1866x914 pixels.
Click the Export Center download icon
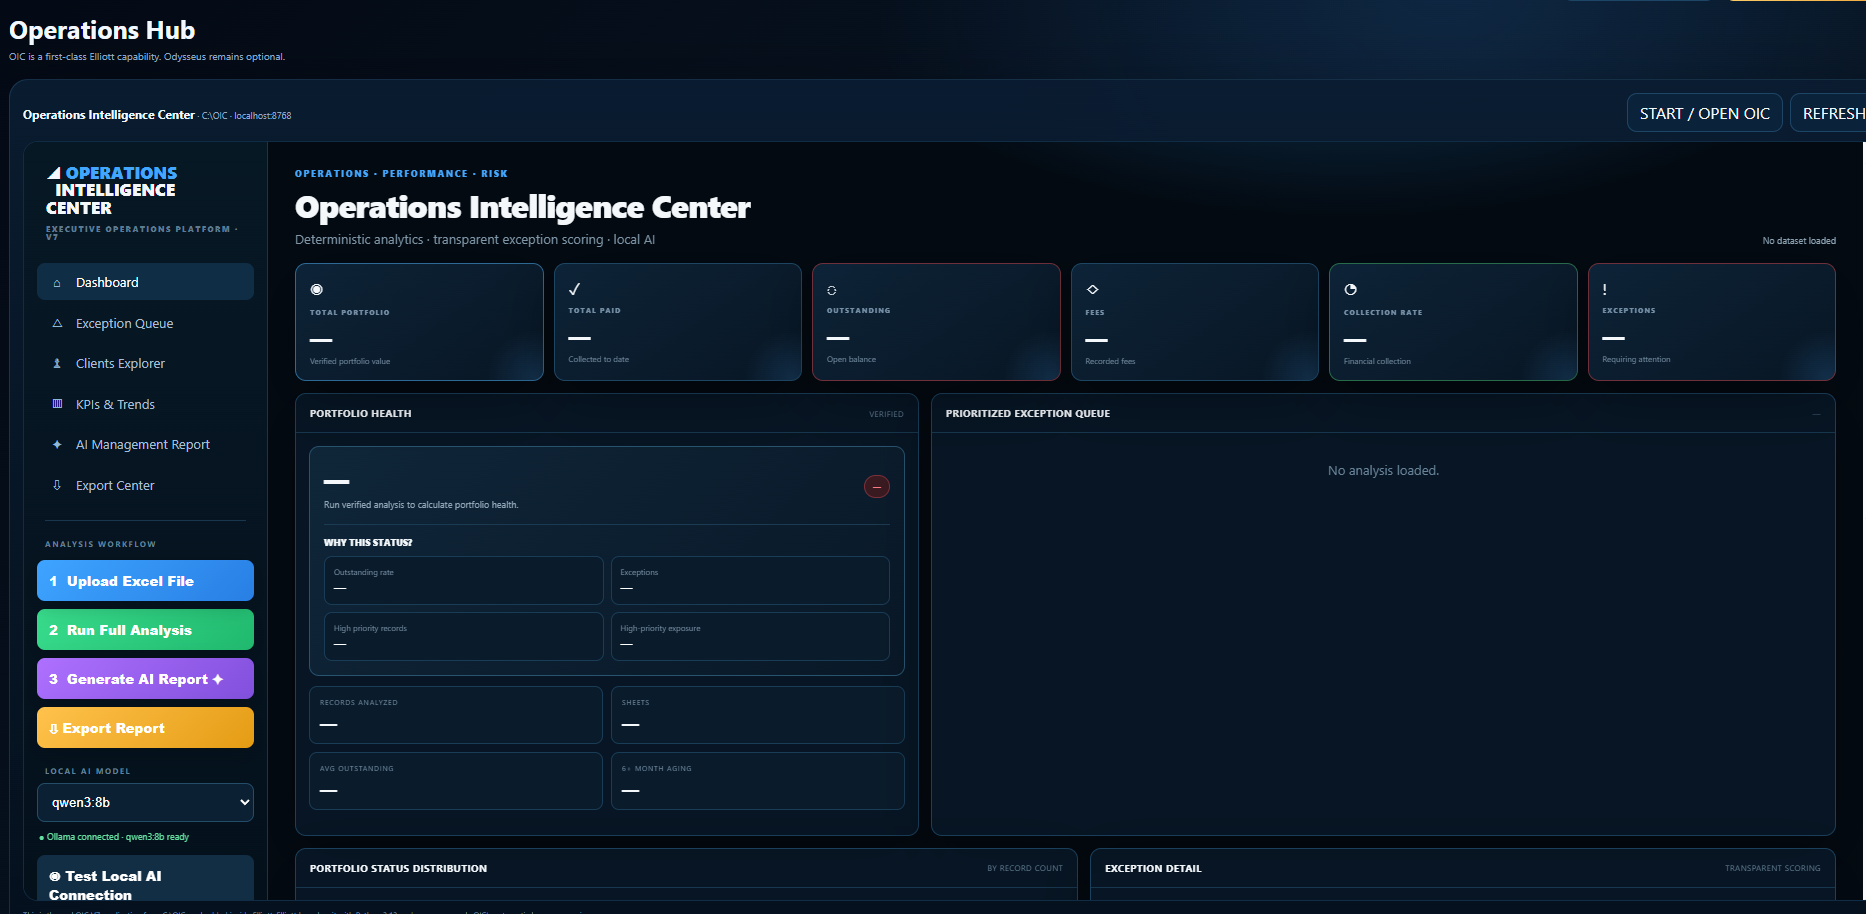click(x=57, y=485)
